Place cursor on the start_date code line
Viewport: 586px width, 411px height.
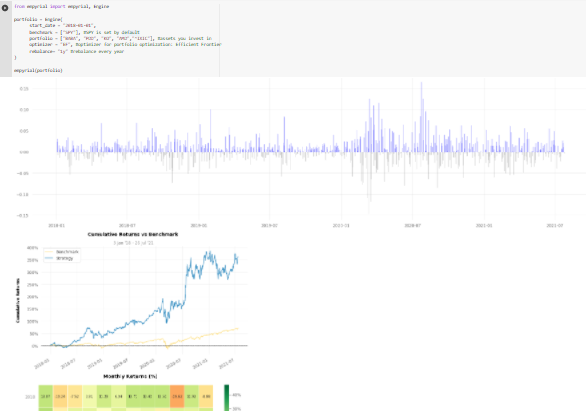tap(62, 25)
